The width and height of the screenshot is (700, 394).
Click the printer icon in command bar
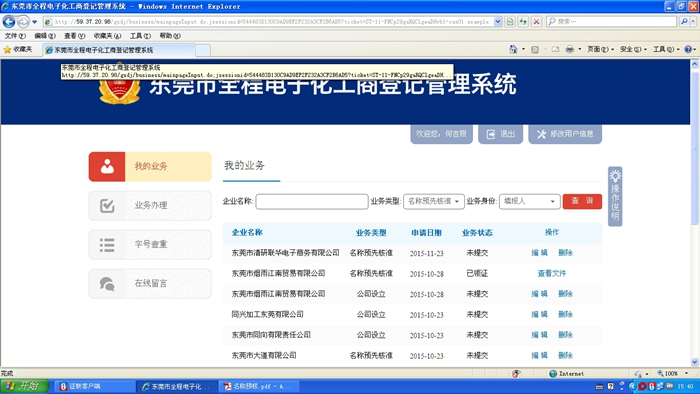(570, 50)
